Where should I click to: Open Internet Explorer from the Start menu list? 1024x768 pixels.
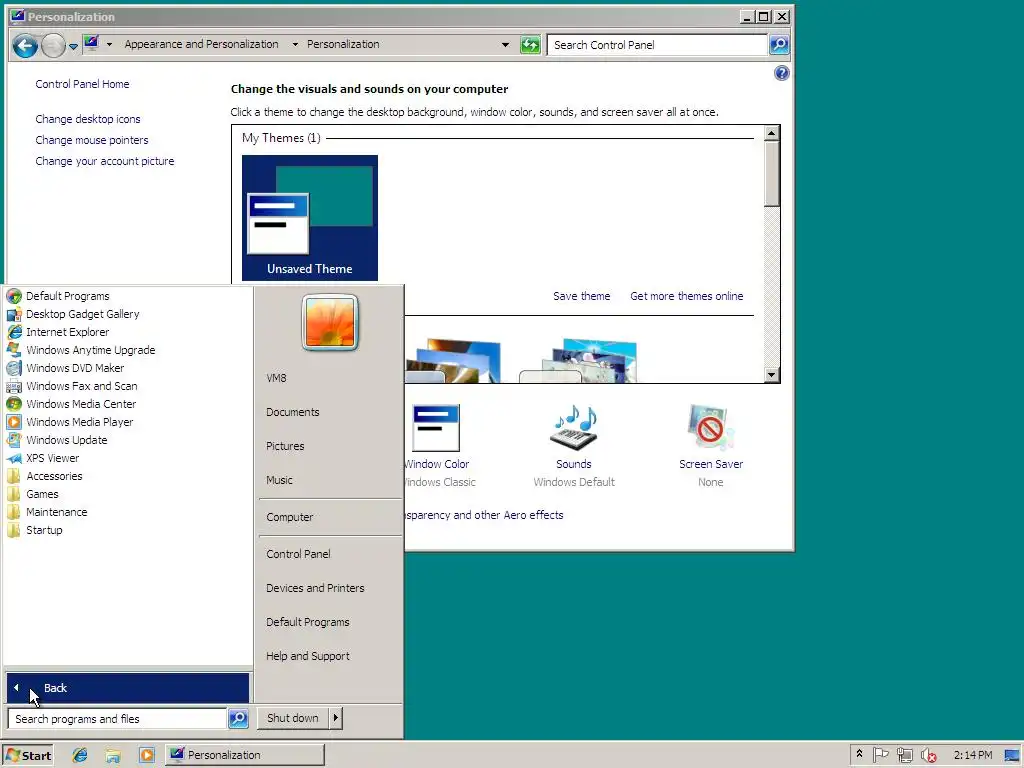67,332
